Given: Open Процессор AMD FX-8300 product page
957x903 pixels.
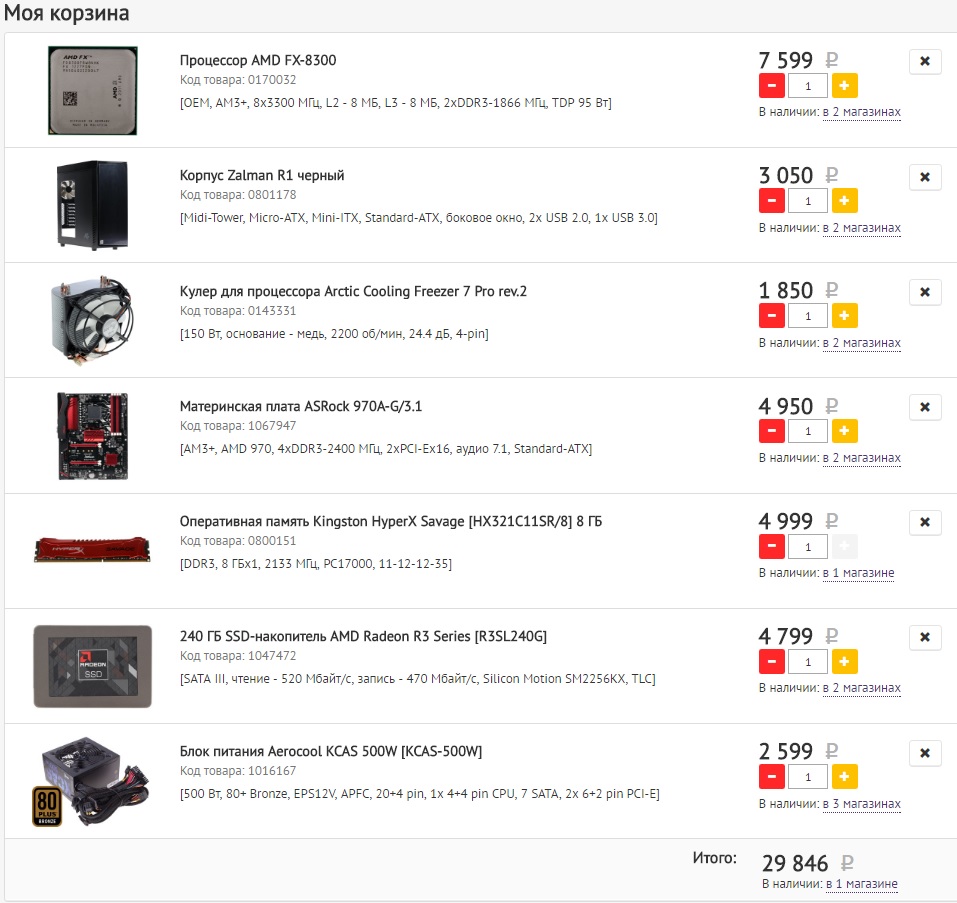Looking at the screenshot, I should tap(258, 60).
